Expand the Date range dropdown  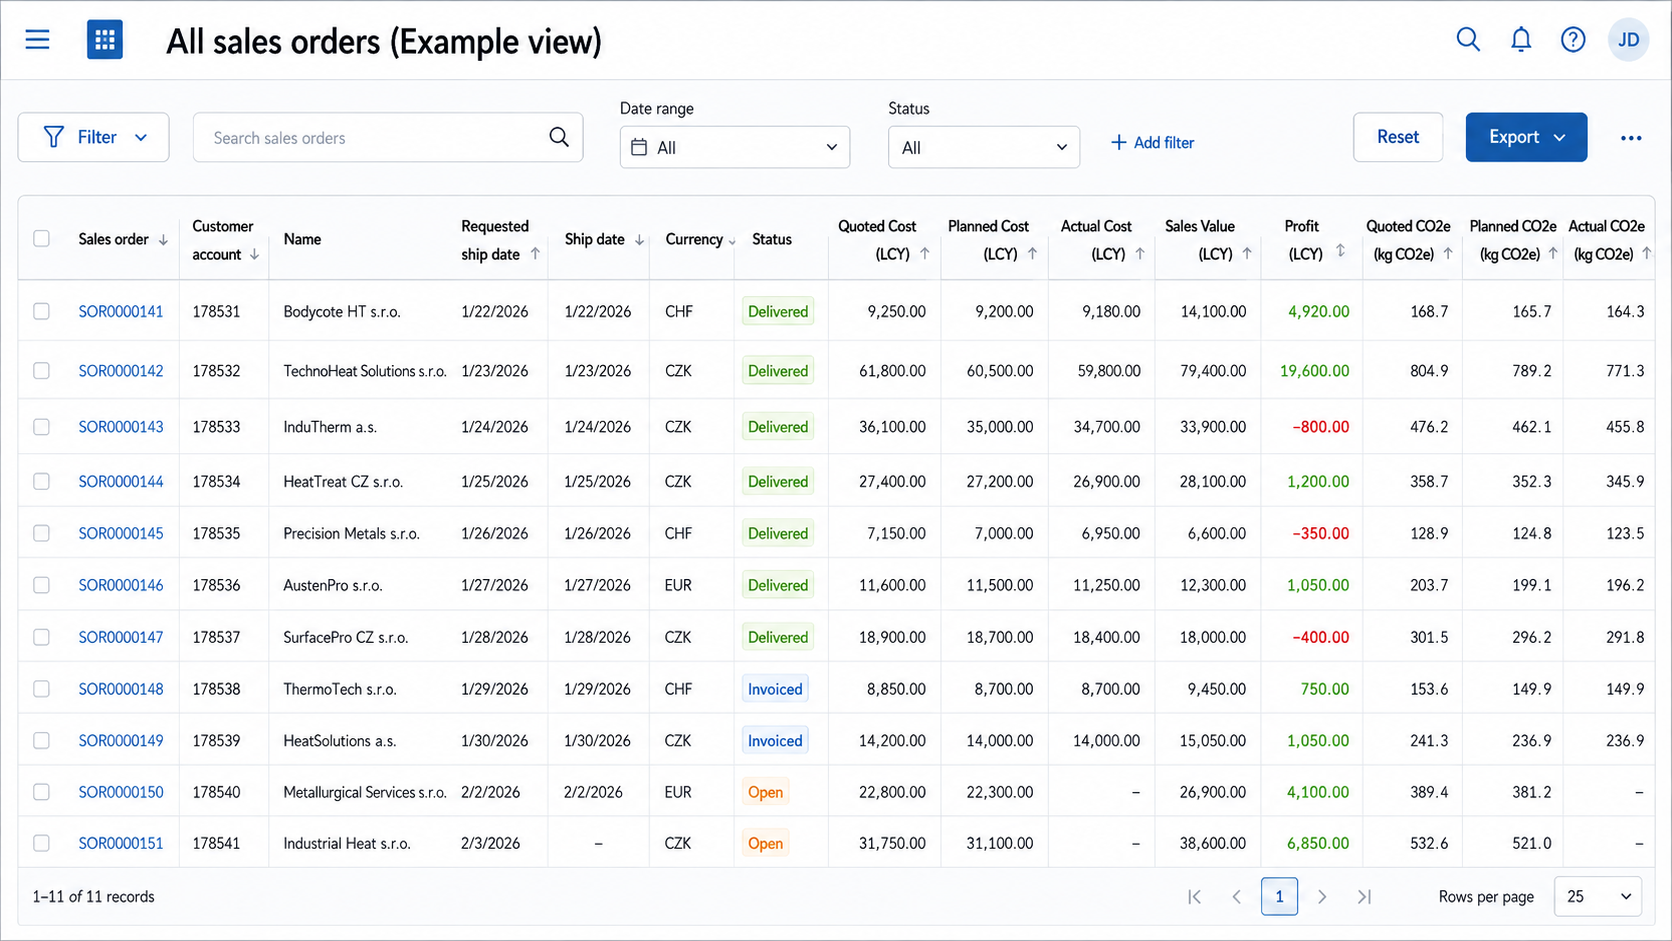[x=735, y=147]
